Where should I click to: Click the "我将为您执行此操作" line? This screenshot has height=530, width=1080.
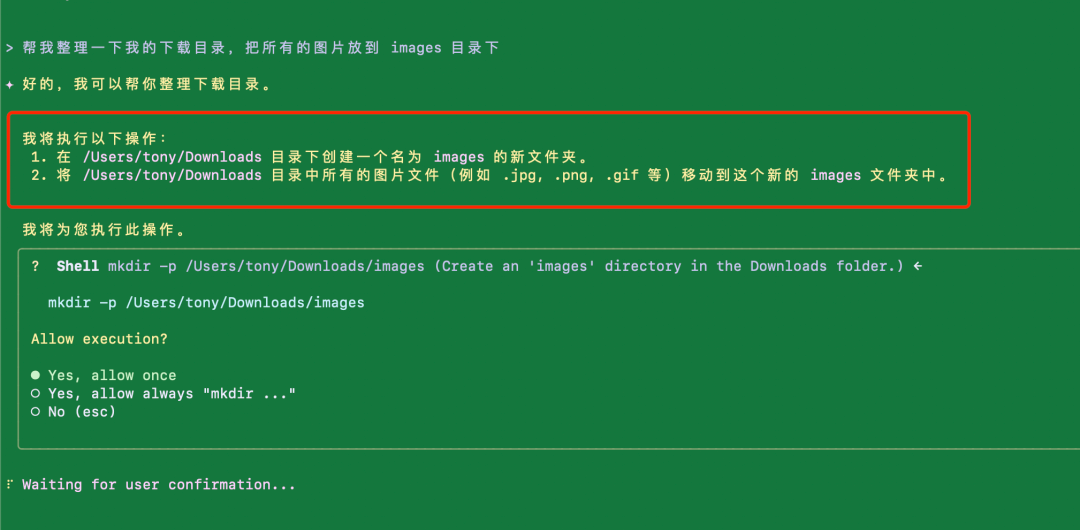point(104,230)
